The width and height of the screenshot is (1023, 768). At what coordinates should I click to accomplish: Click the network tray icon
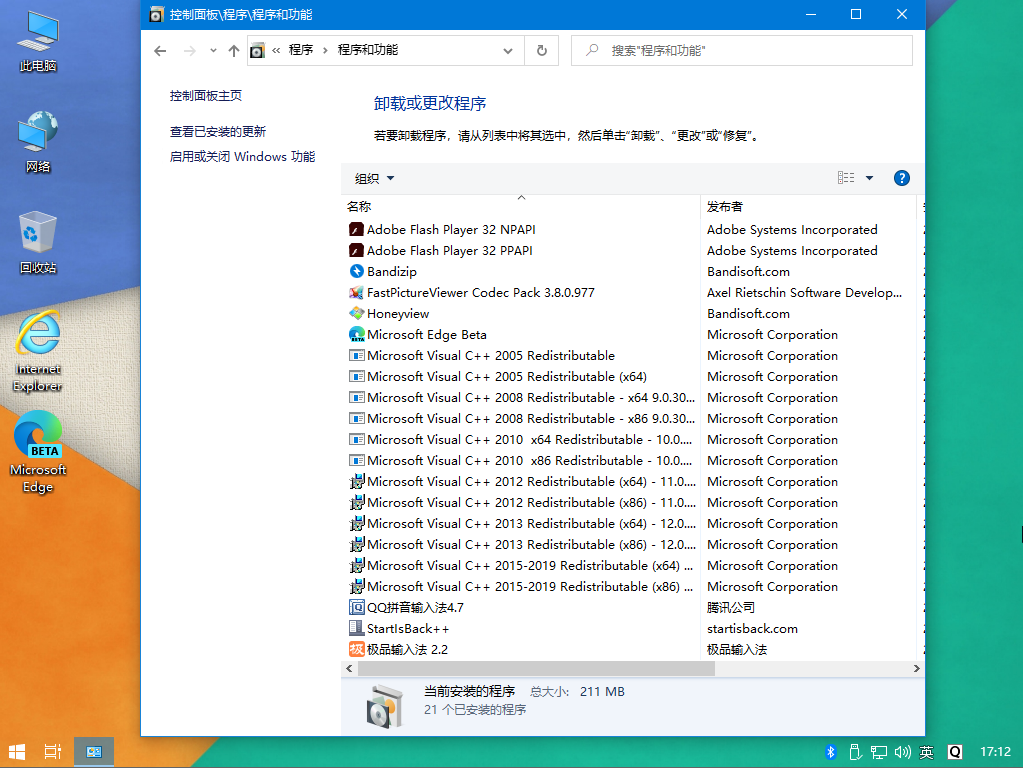tap(879, 752)
